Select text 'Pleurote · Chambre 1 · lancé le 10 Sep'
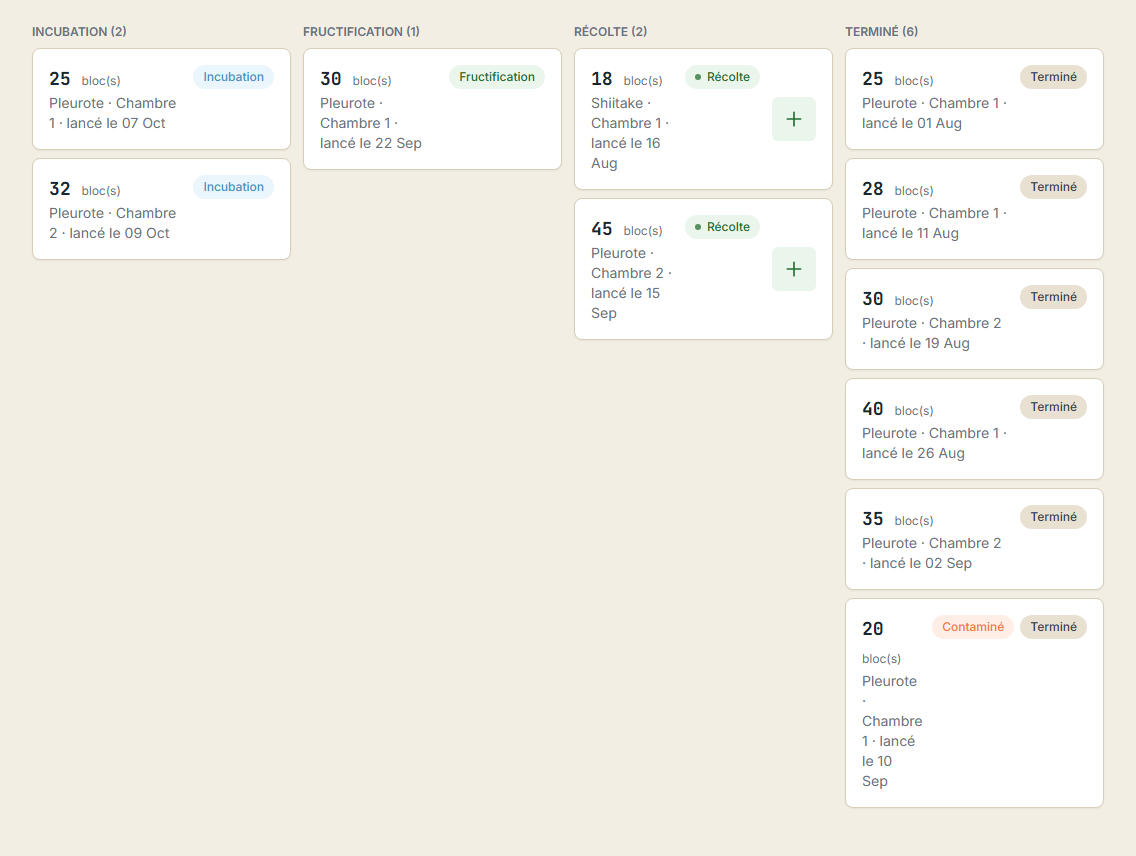The image size is (1136, 856). point(893,731)
